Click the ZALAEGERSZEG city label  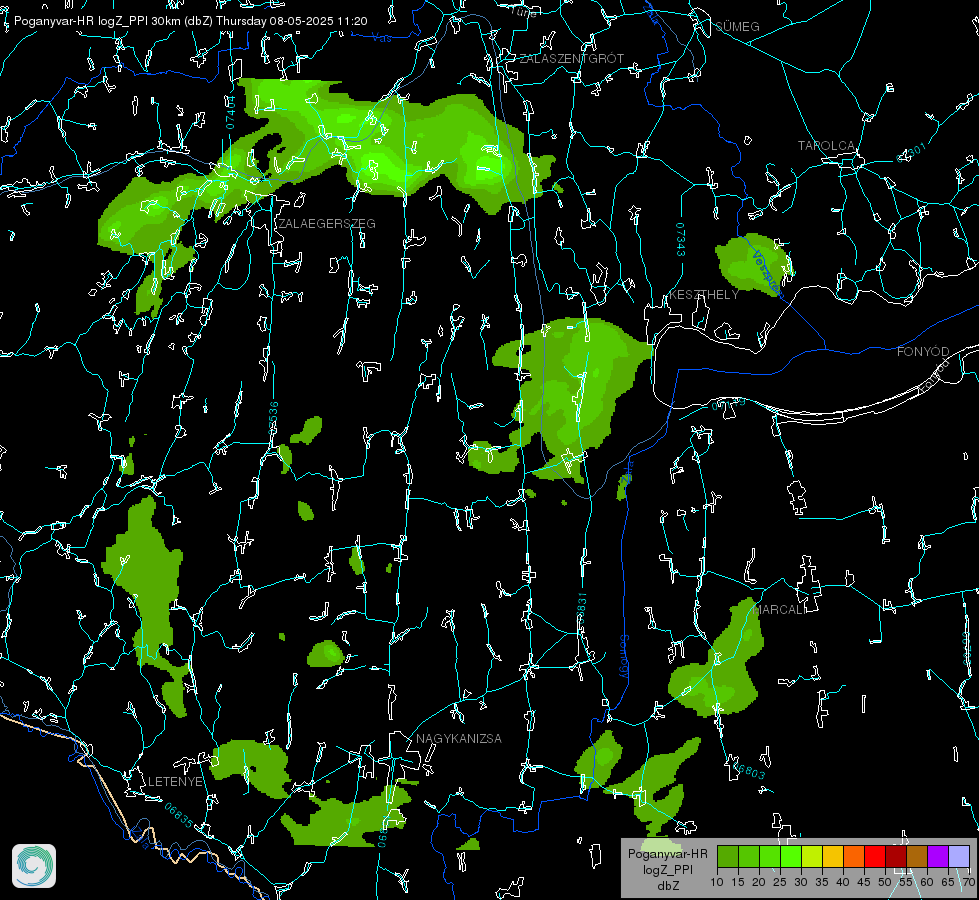click(x=327, y=223)
